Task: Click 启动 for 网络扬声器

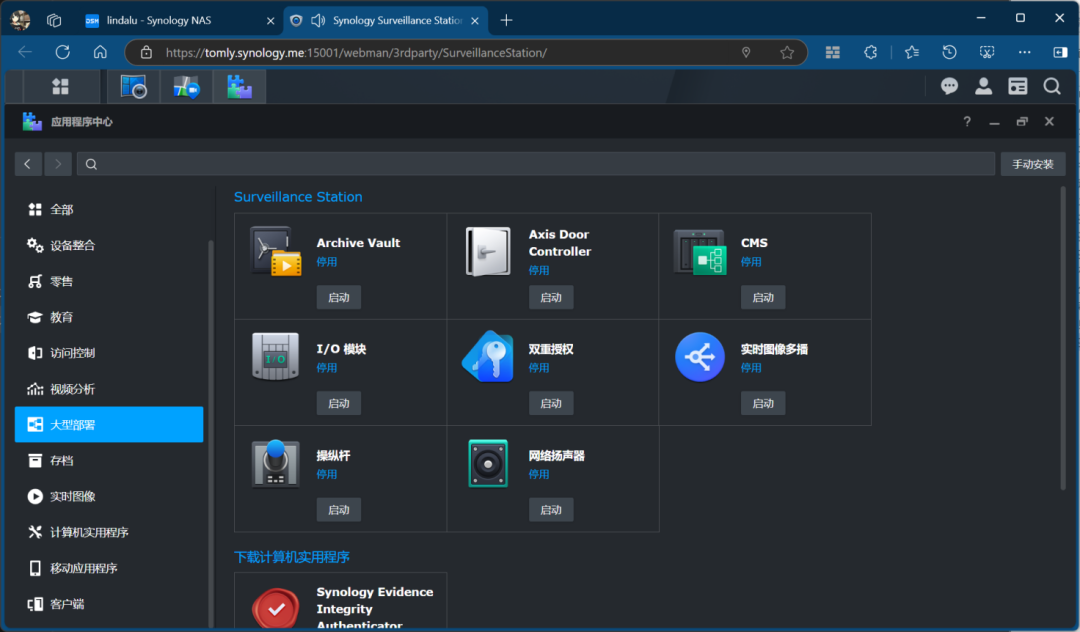Action: tap(551, 510)
